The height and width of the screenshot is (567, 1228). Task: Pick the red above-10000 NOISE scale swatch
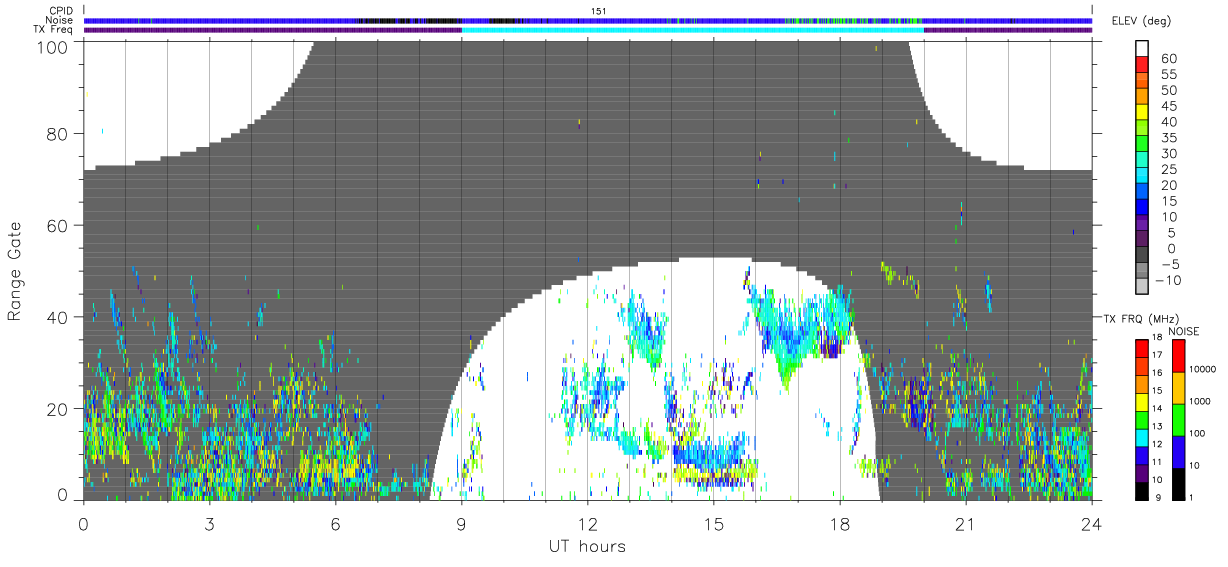coord(1178,356)
